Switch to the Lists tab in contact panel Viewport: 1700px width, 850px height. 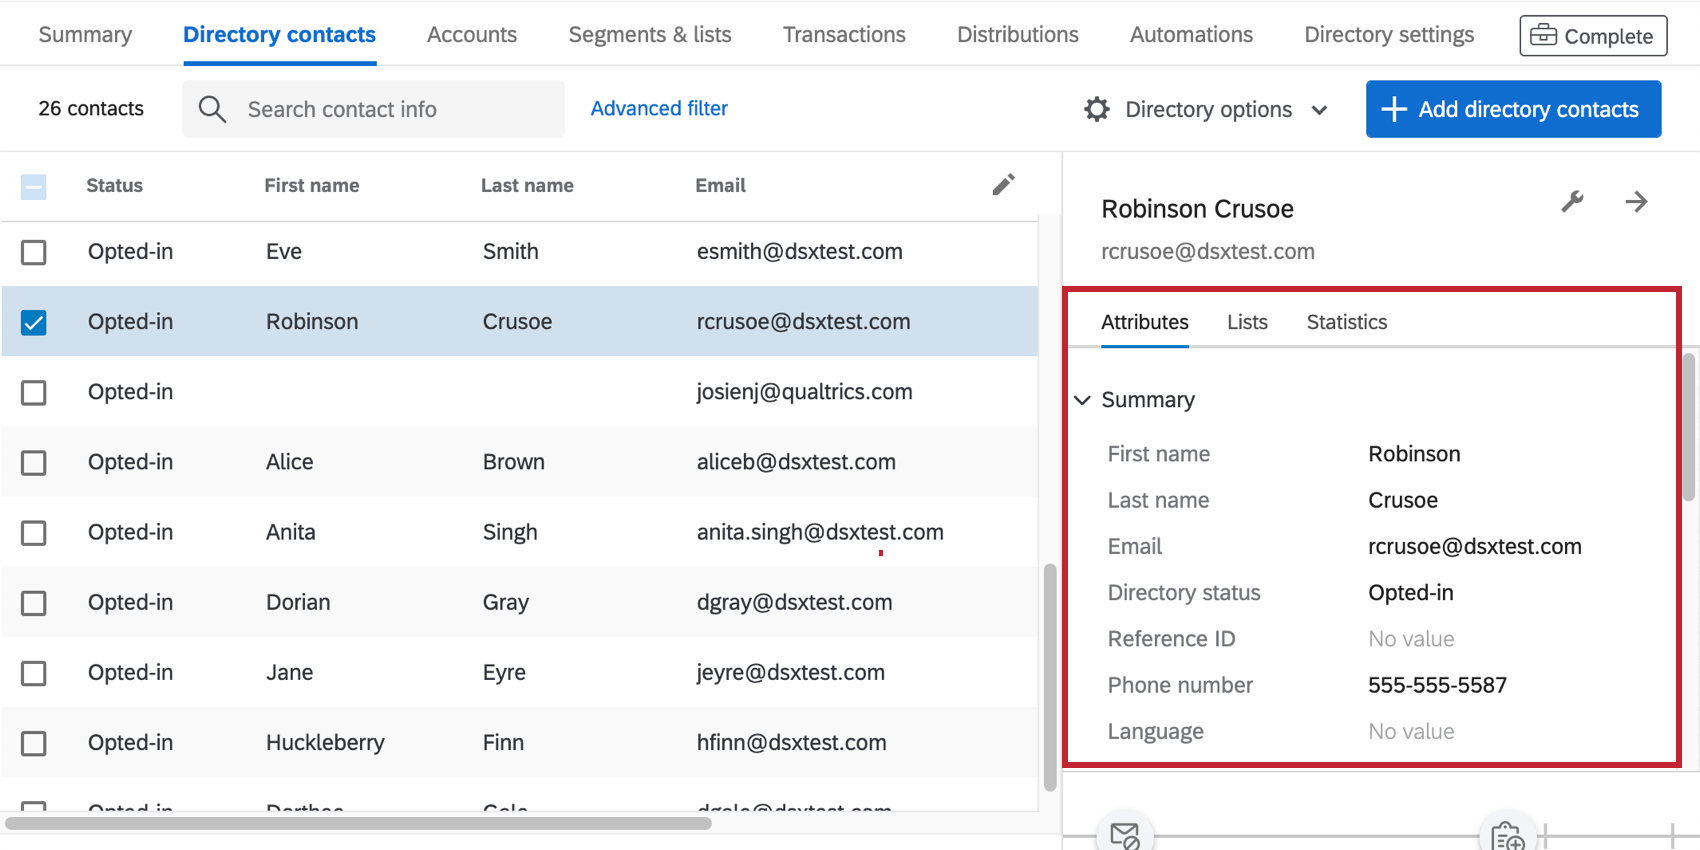pyautogui.click(x=1247, y=322)
